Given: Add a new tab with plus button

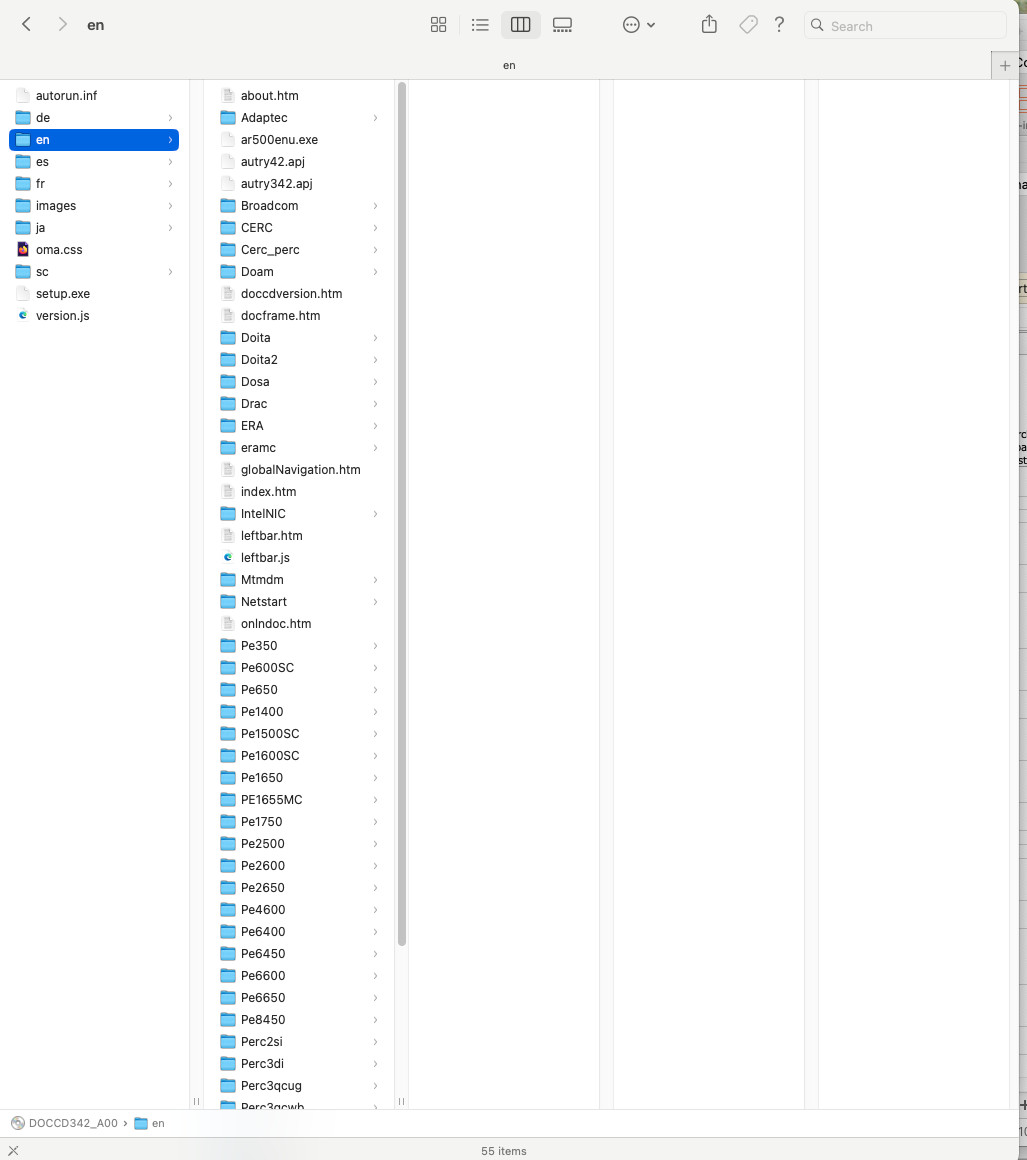Looking at the screenshot, I should tap(1005, 66).
